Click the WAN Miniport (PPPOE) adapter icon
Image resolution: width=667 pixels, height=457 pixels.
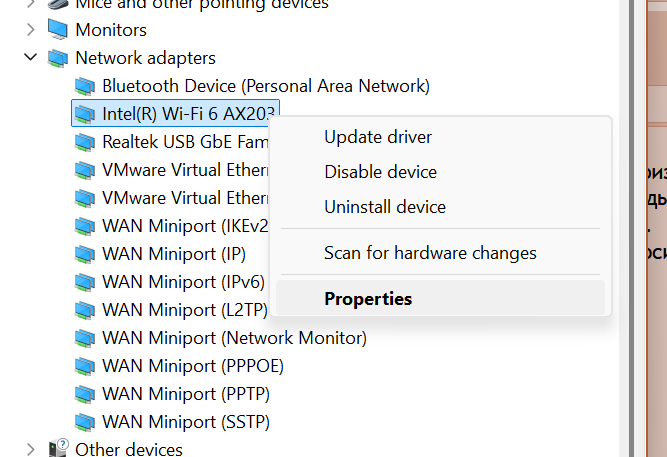coord(85,366)
